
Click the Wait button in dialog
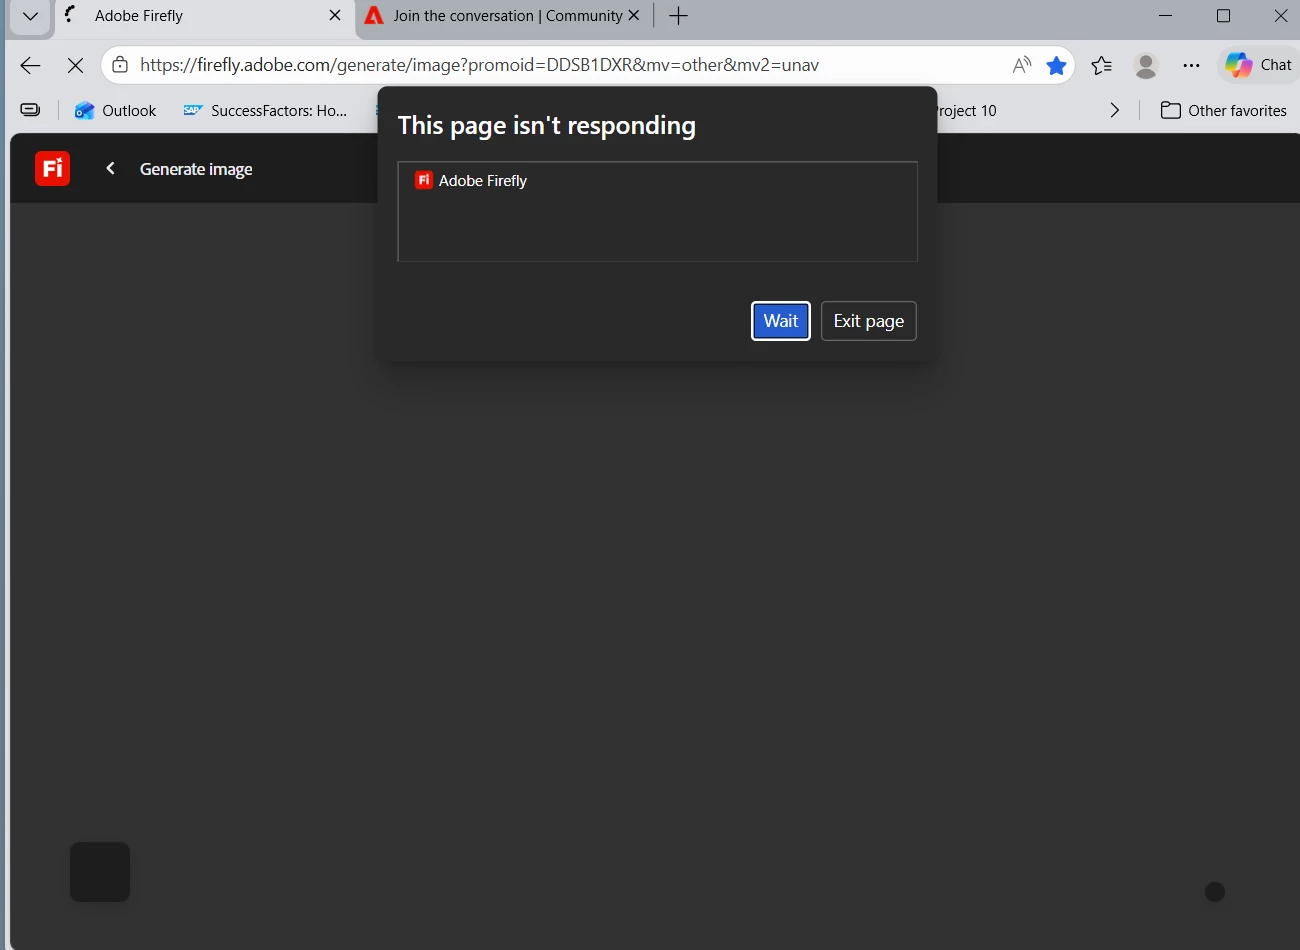point(781,321)
